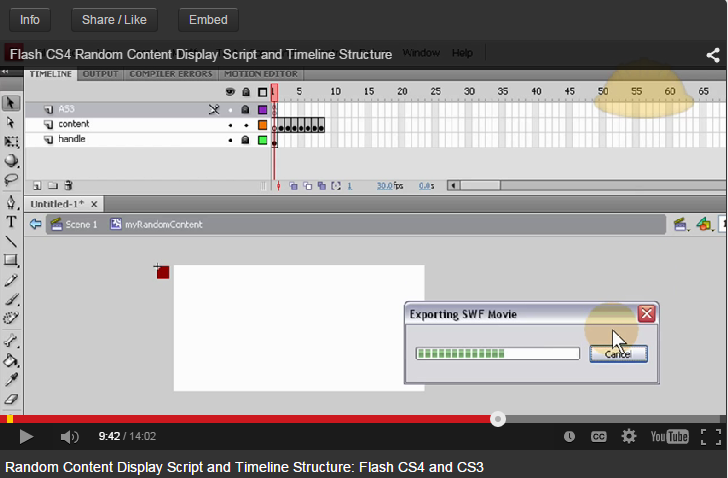
Task: Toggle closed captions CC button
Action: (598, 437)
